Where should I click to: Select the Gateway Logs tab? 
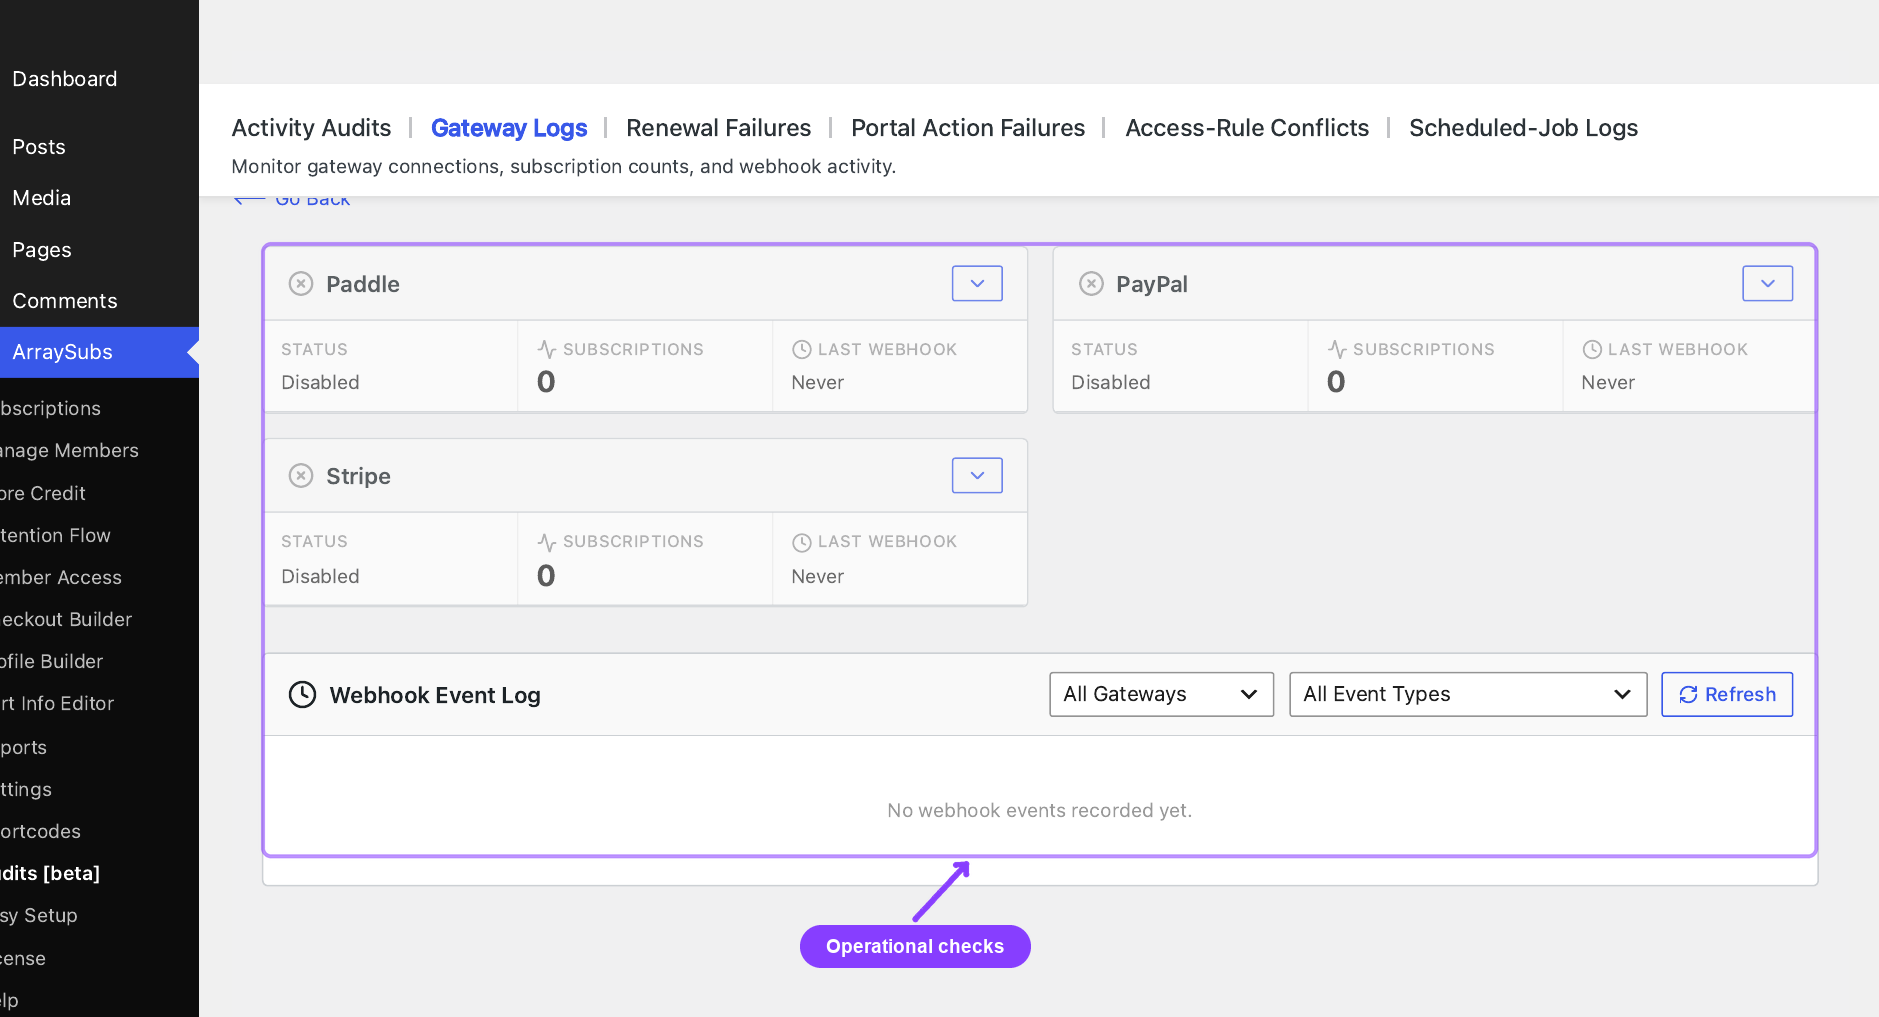(x=509, y=128)
